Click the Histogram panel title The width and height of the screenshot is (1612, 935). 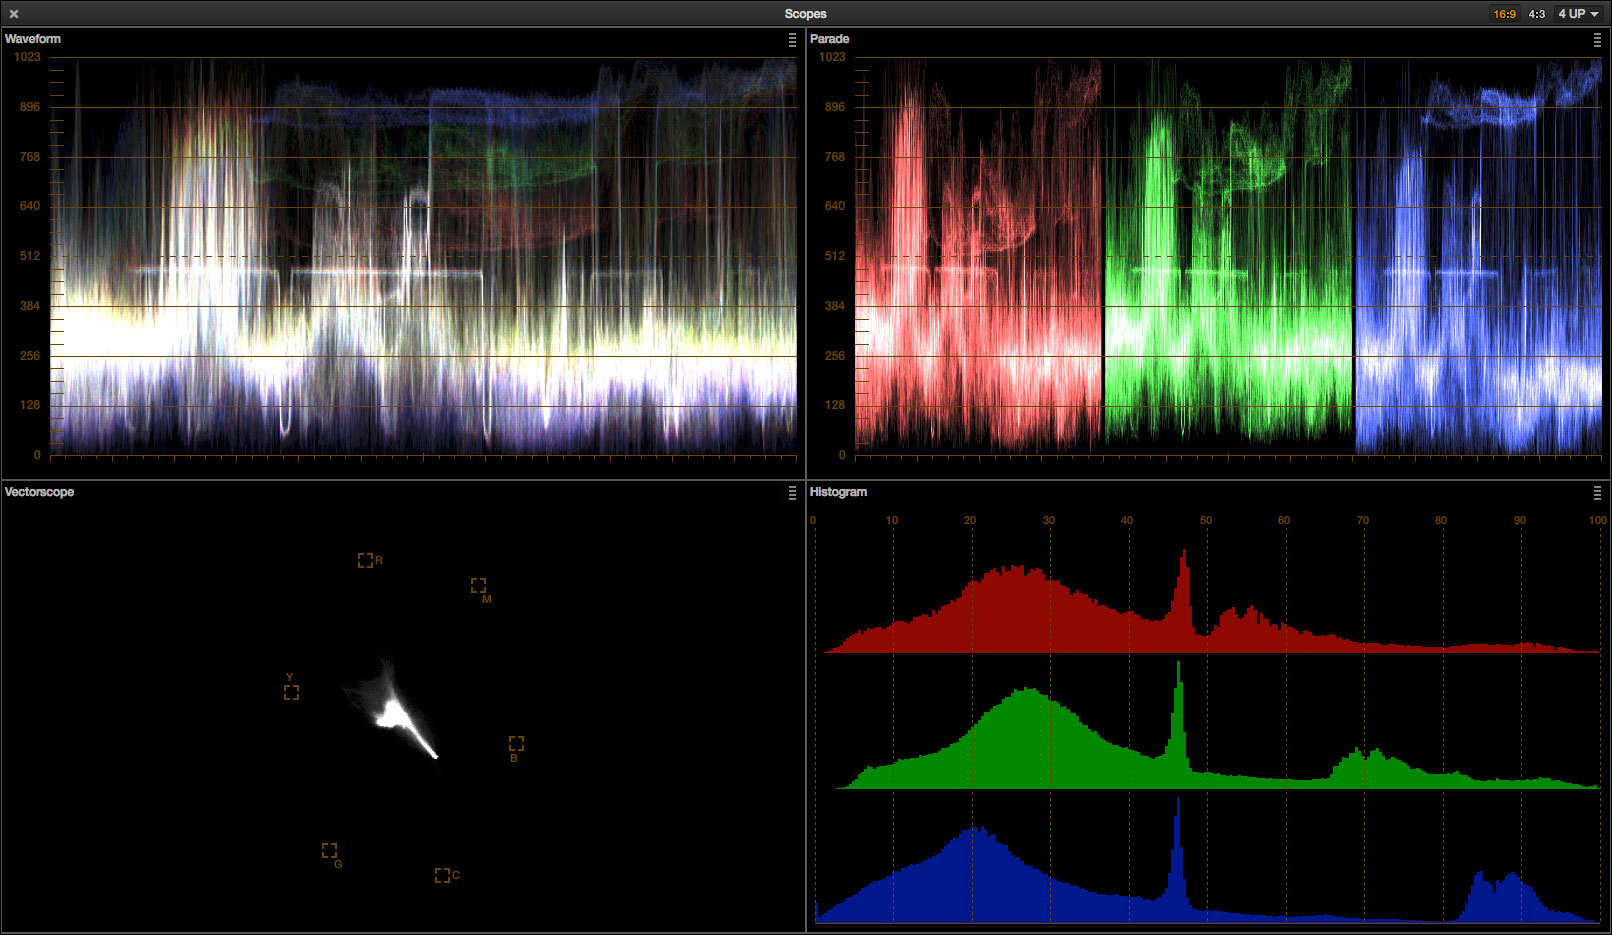[838, 492]
